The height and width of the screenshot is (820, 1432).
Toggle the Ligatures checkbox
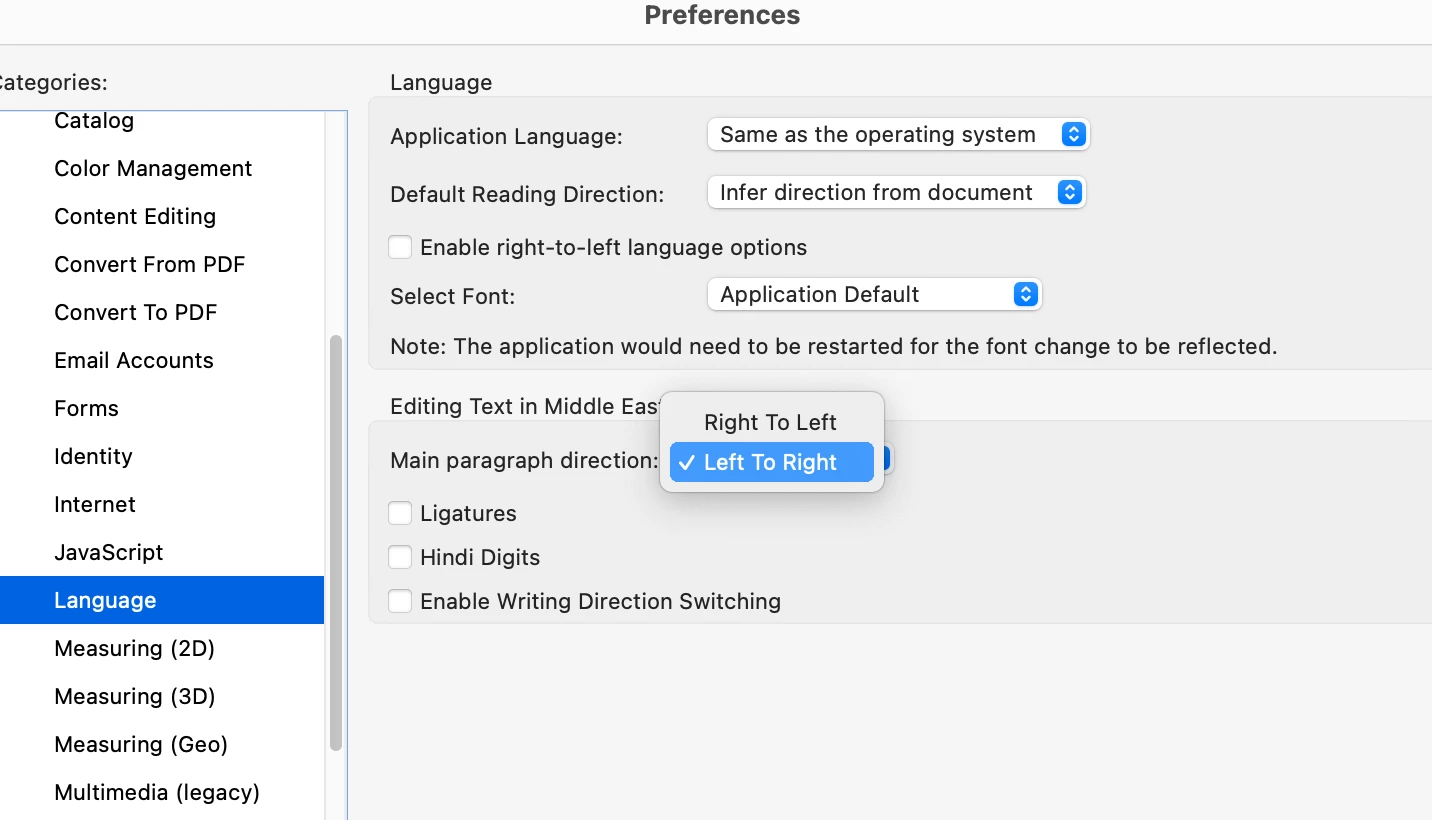click(x=400, y=514)
